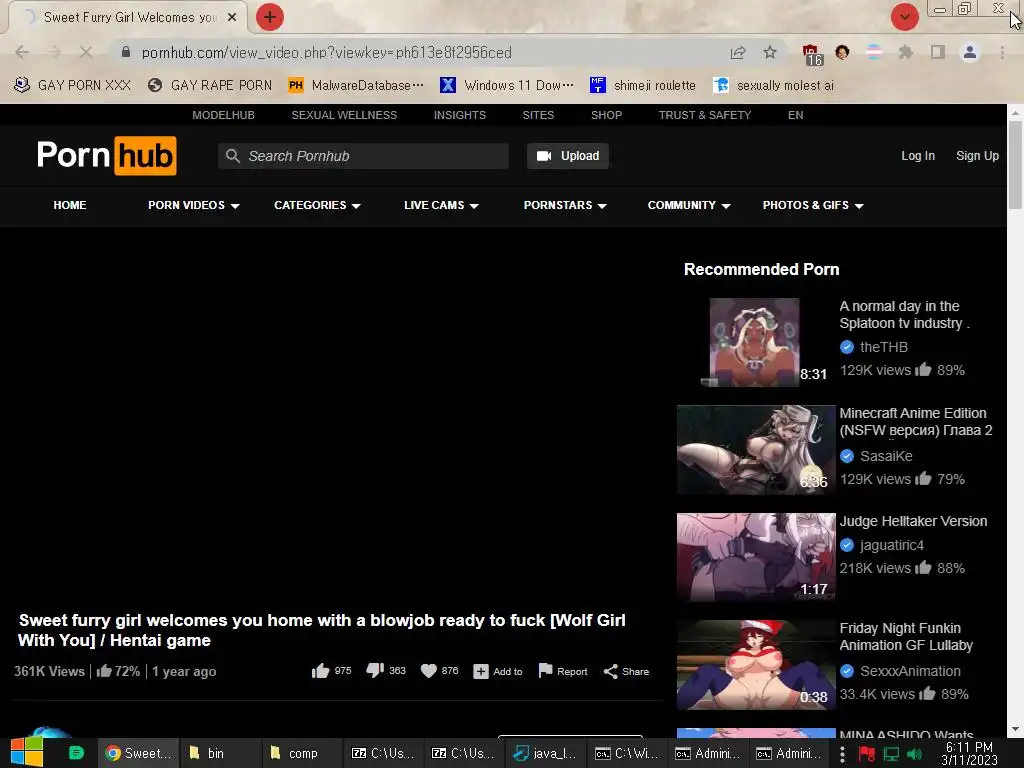Click the browser forward arrow

[54, 52]
